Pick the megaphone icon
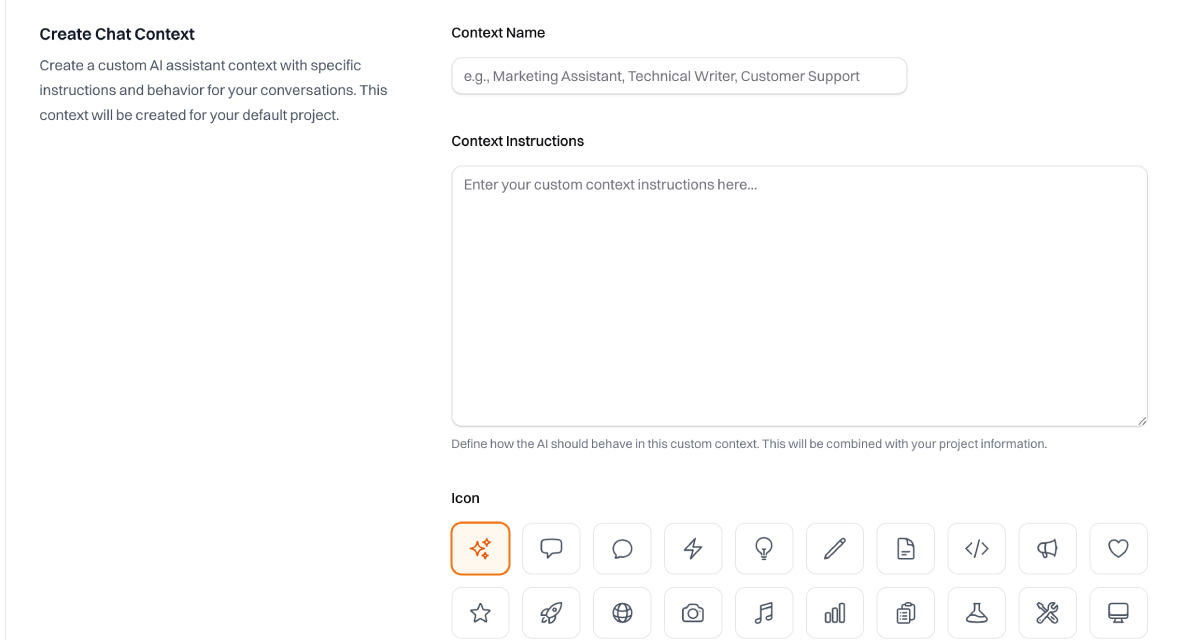1200x640 pixels. coord(1047,548)
